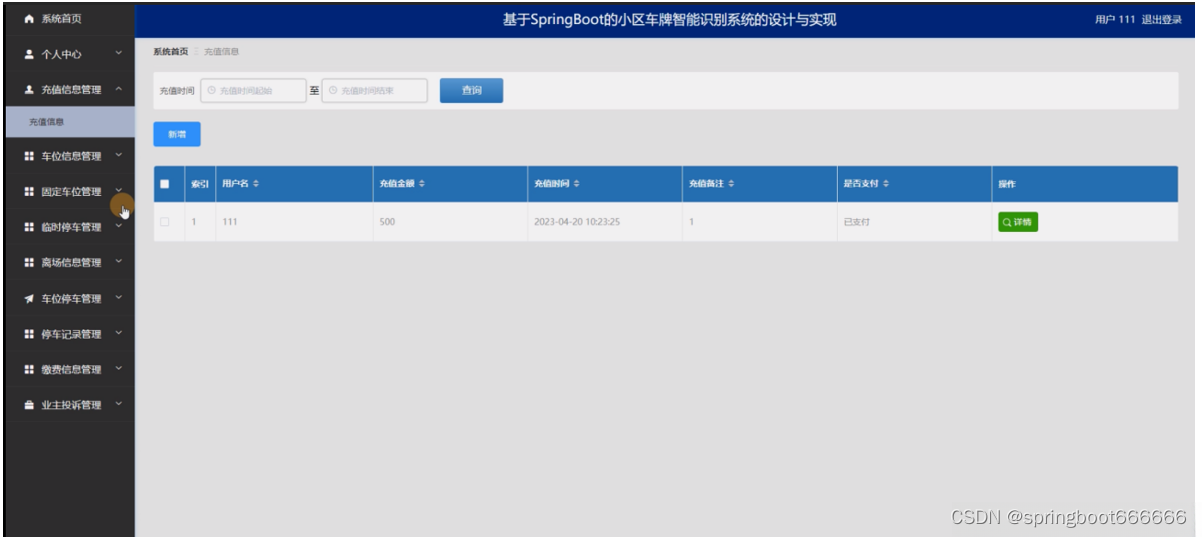Sort by 充值金额 using the column sort arrows
This screenshot has height=537, width=1202.
click(421, 184)
